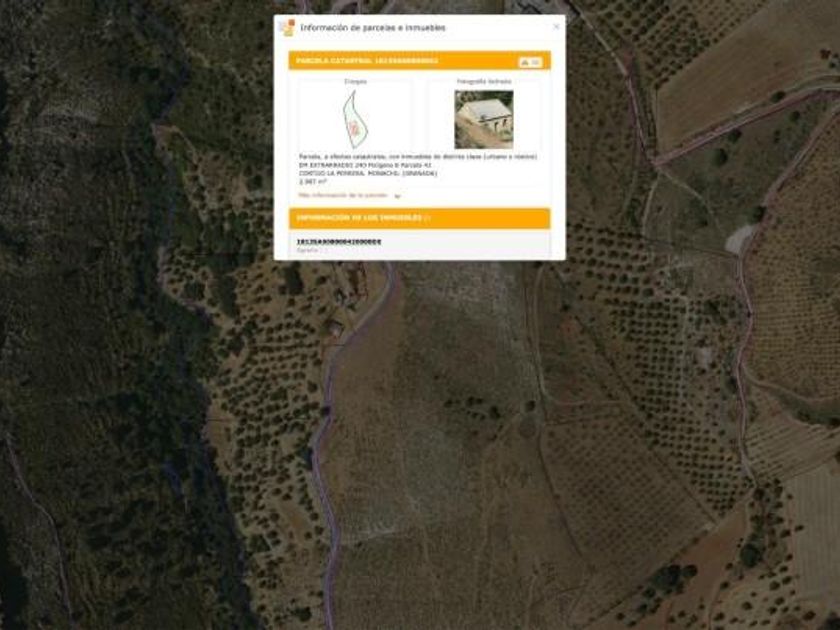Open the inmueble reference 18135A008000420000EE link

click(x=339, y=242)
